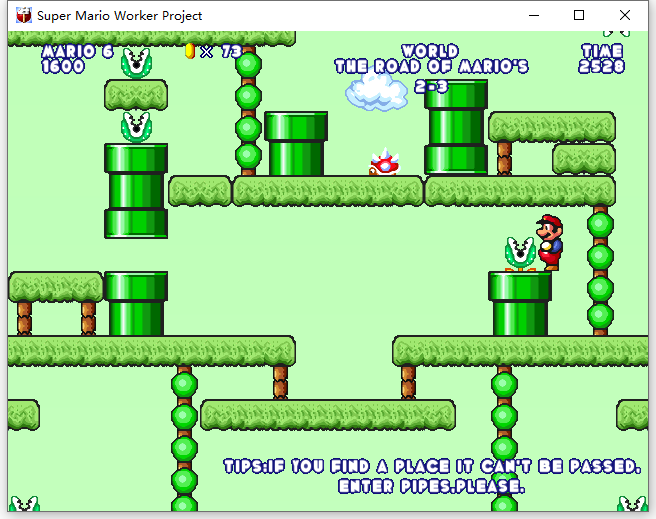Click the x 73 coin count
The width and height of the screenshot is (656, 519).
coord(221,51)
